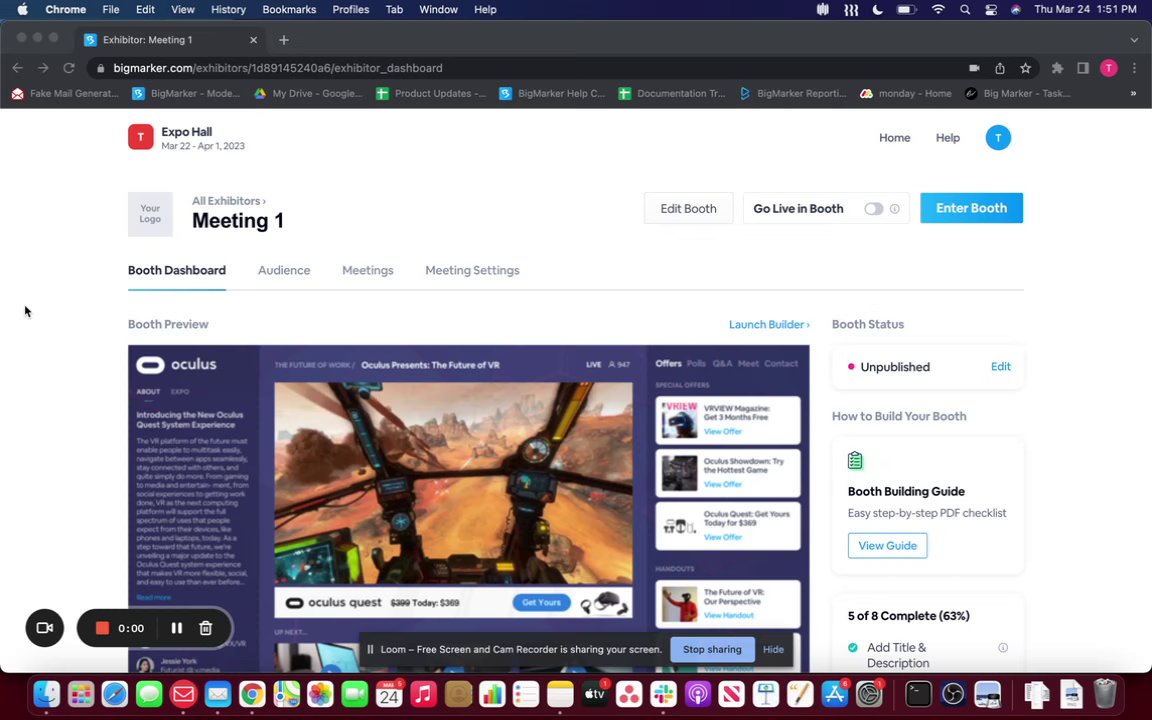Image resolution: width=1152 pixels, height=720 pixels.
Task: Switch to the Meetings tab
Action: point(367,270)
